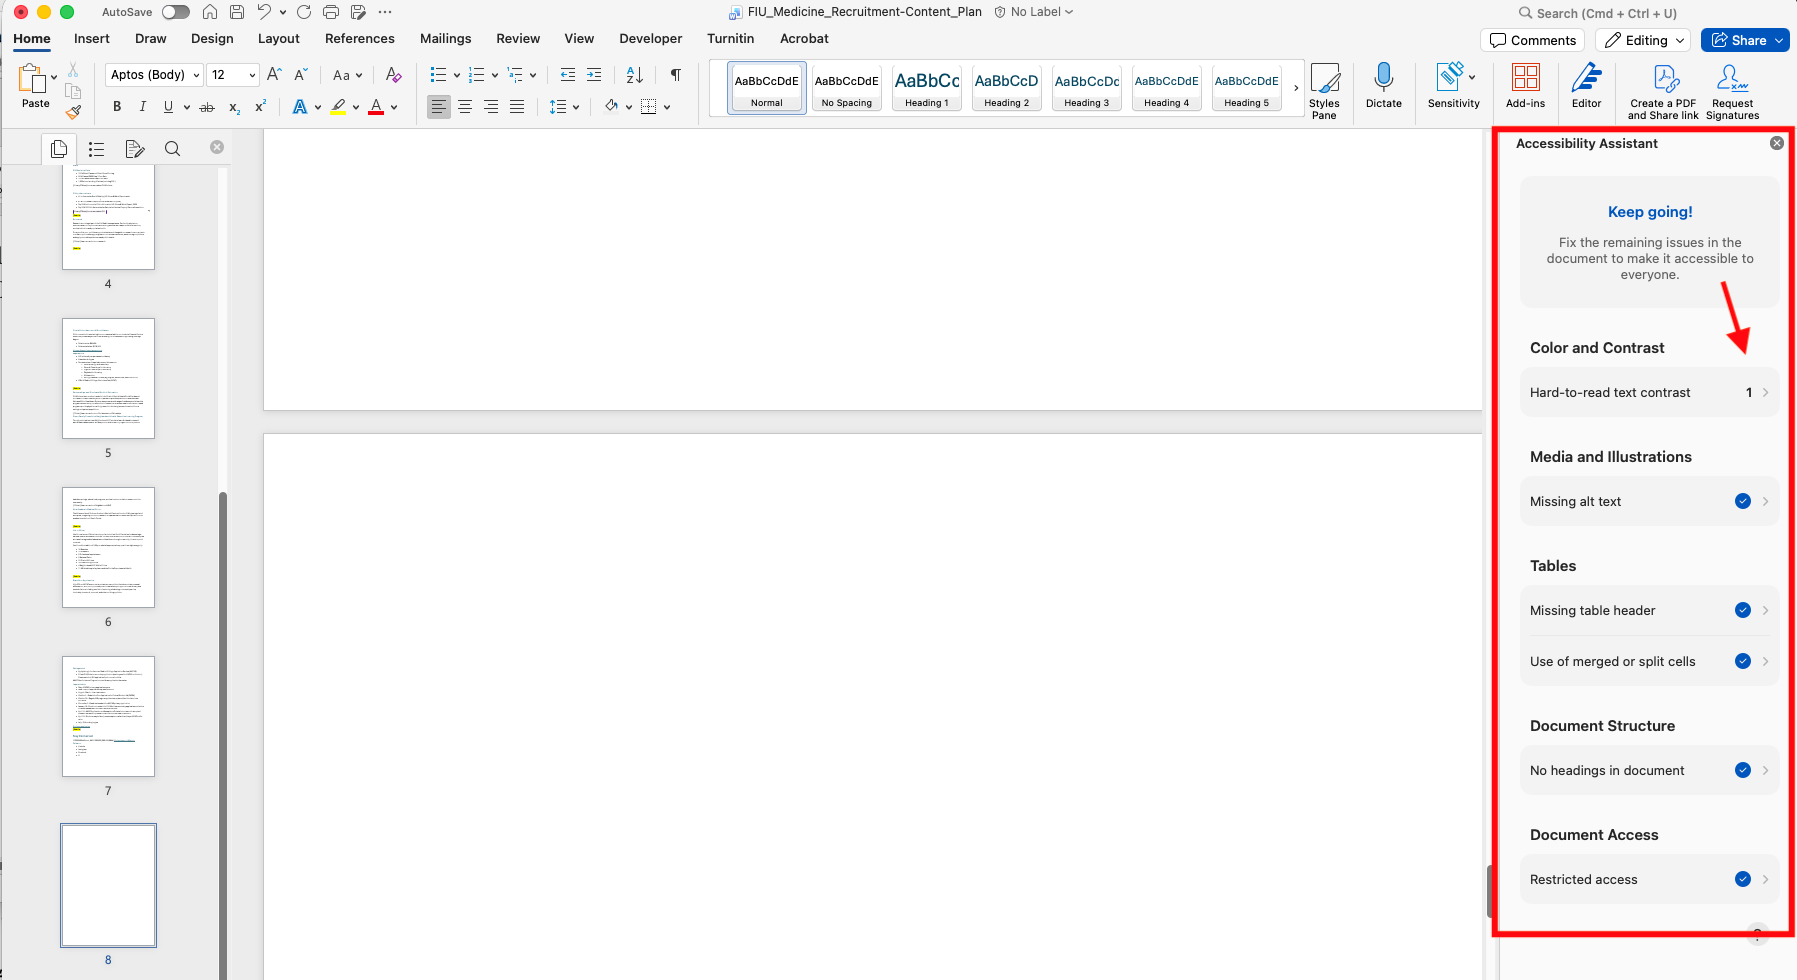Screen dimensions: 1797x980
Task: Open the document map headings view
Action: point(96,149)
